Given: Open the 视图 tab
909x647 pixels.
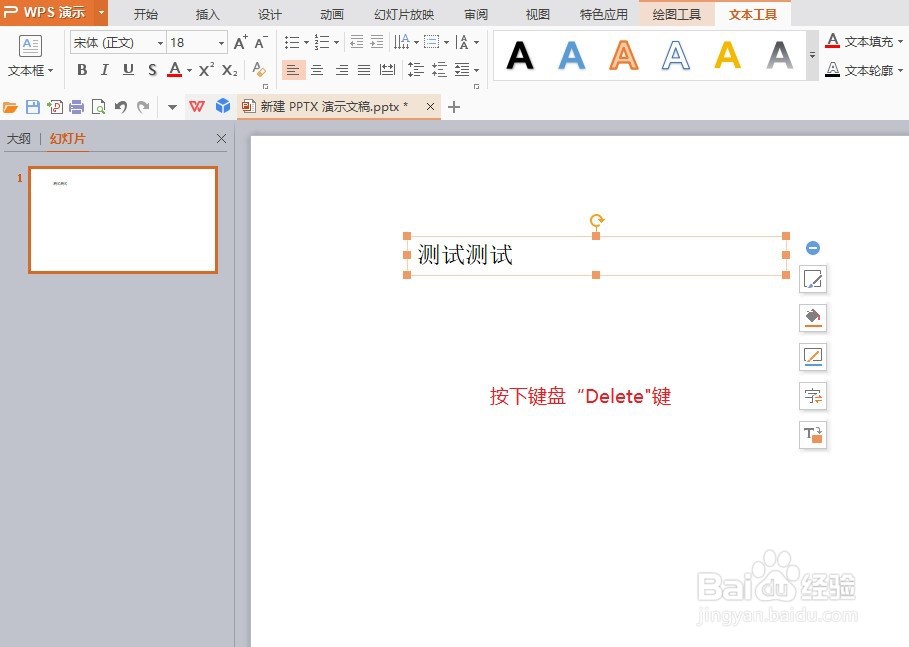Looking at the screenshot, I should (537, 14).
